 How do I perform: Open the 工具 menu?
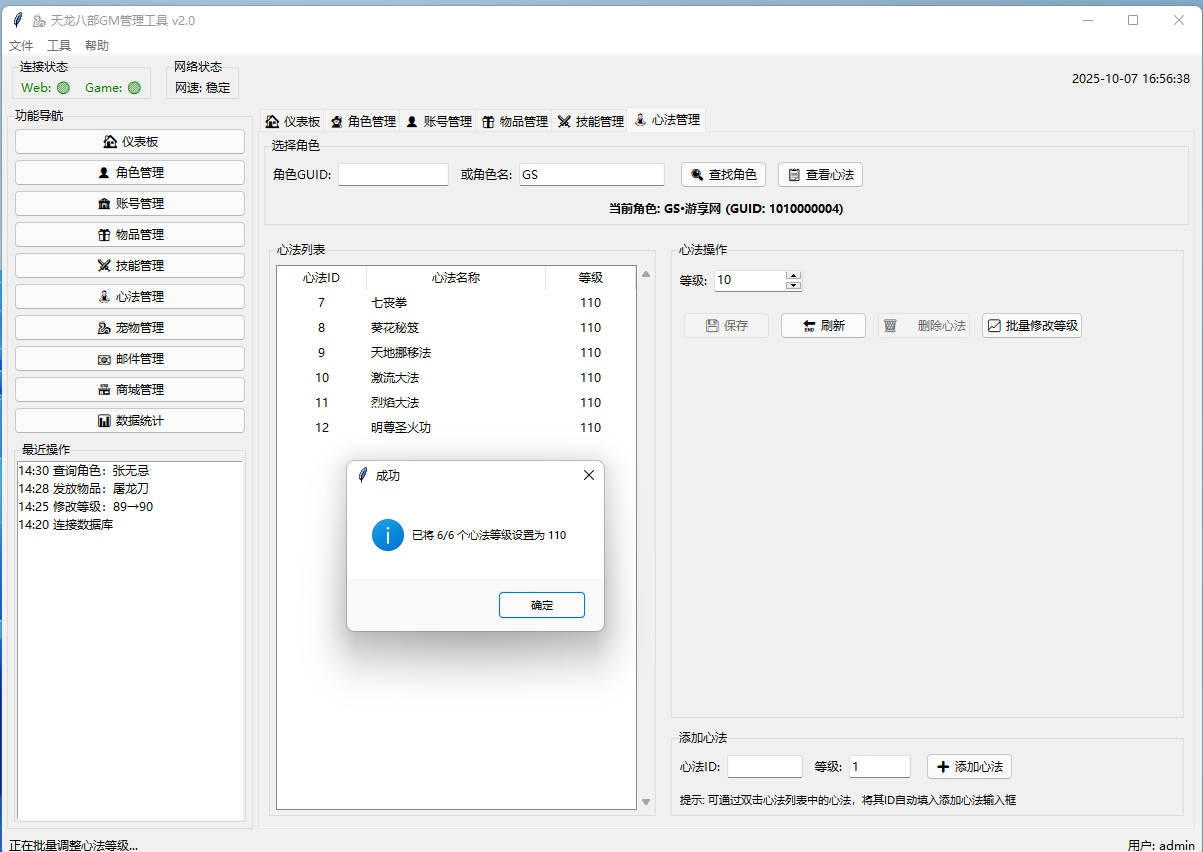[59, 45]
